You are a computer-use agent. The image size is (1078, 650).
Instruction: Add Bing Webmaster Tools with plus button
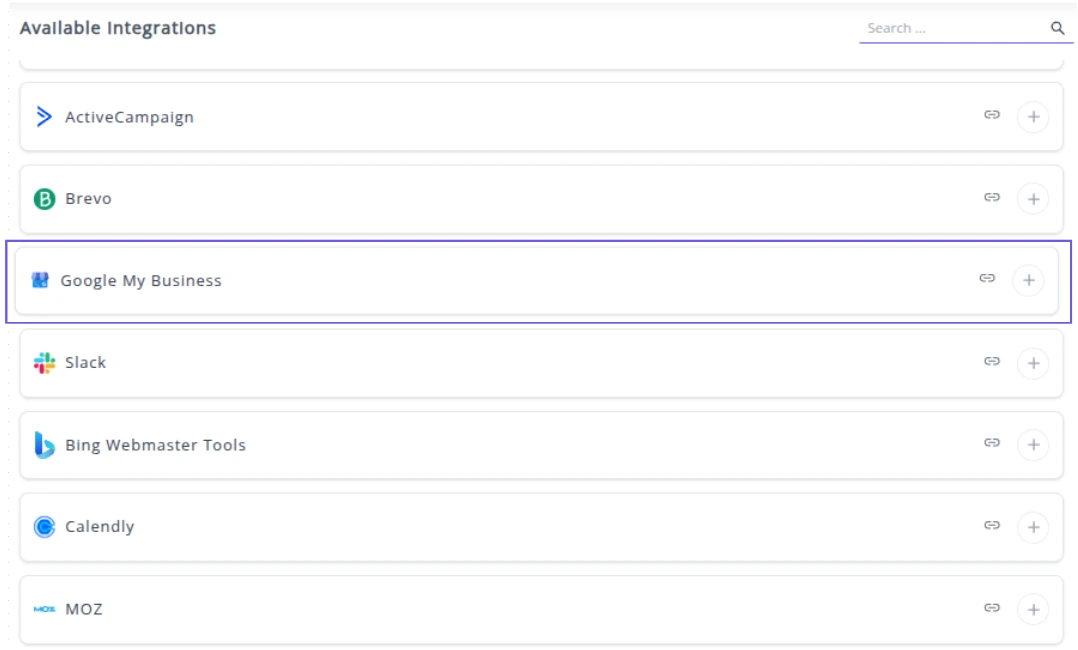pyautogui.click(x=1033, y=445)
